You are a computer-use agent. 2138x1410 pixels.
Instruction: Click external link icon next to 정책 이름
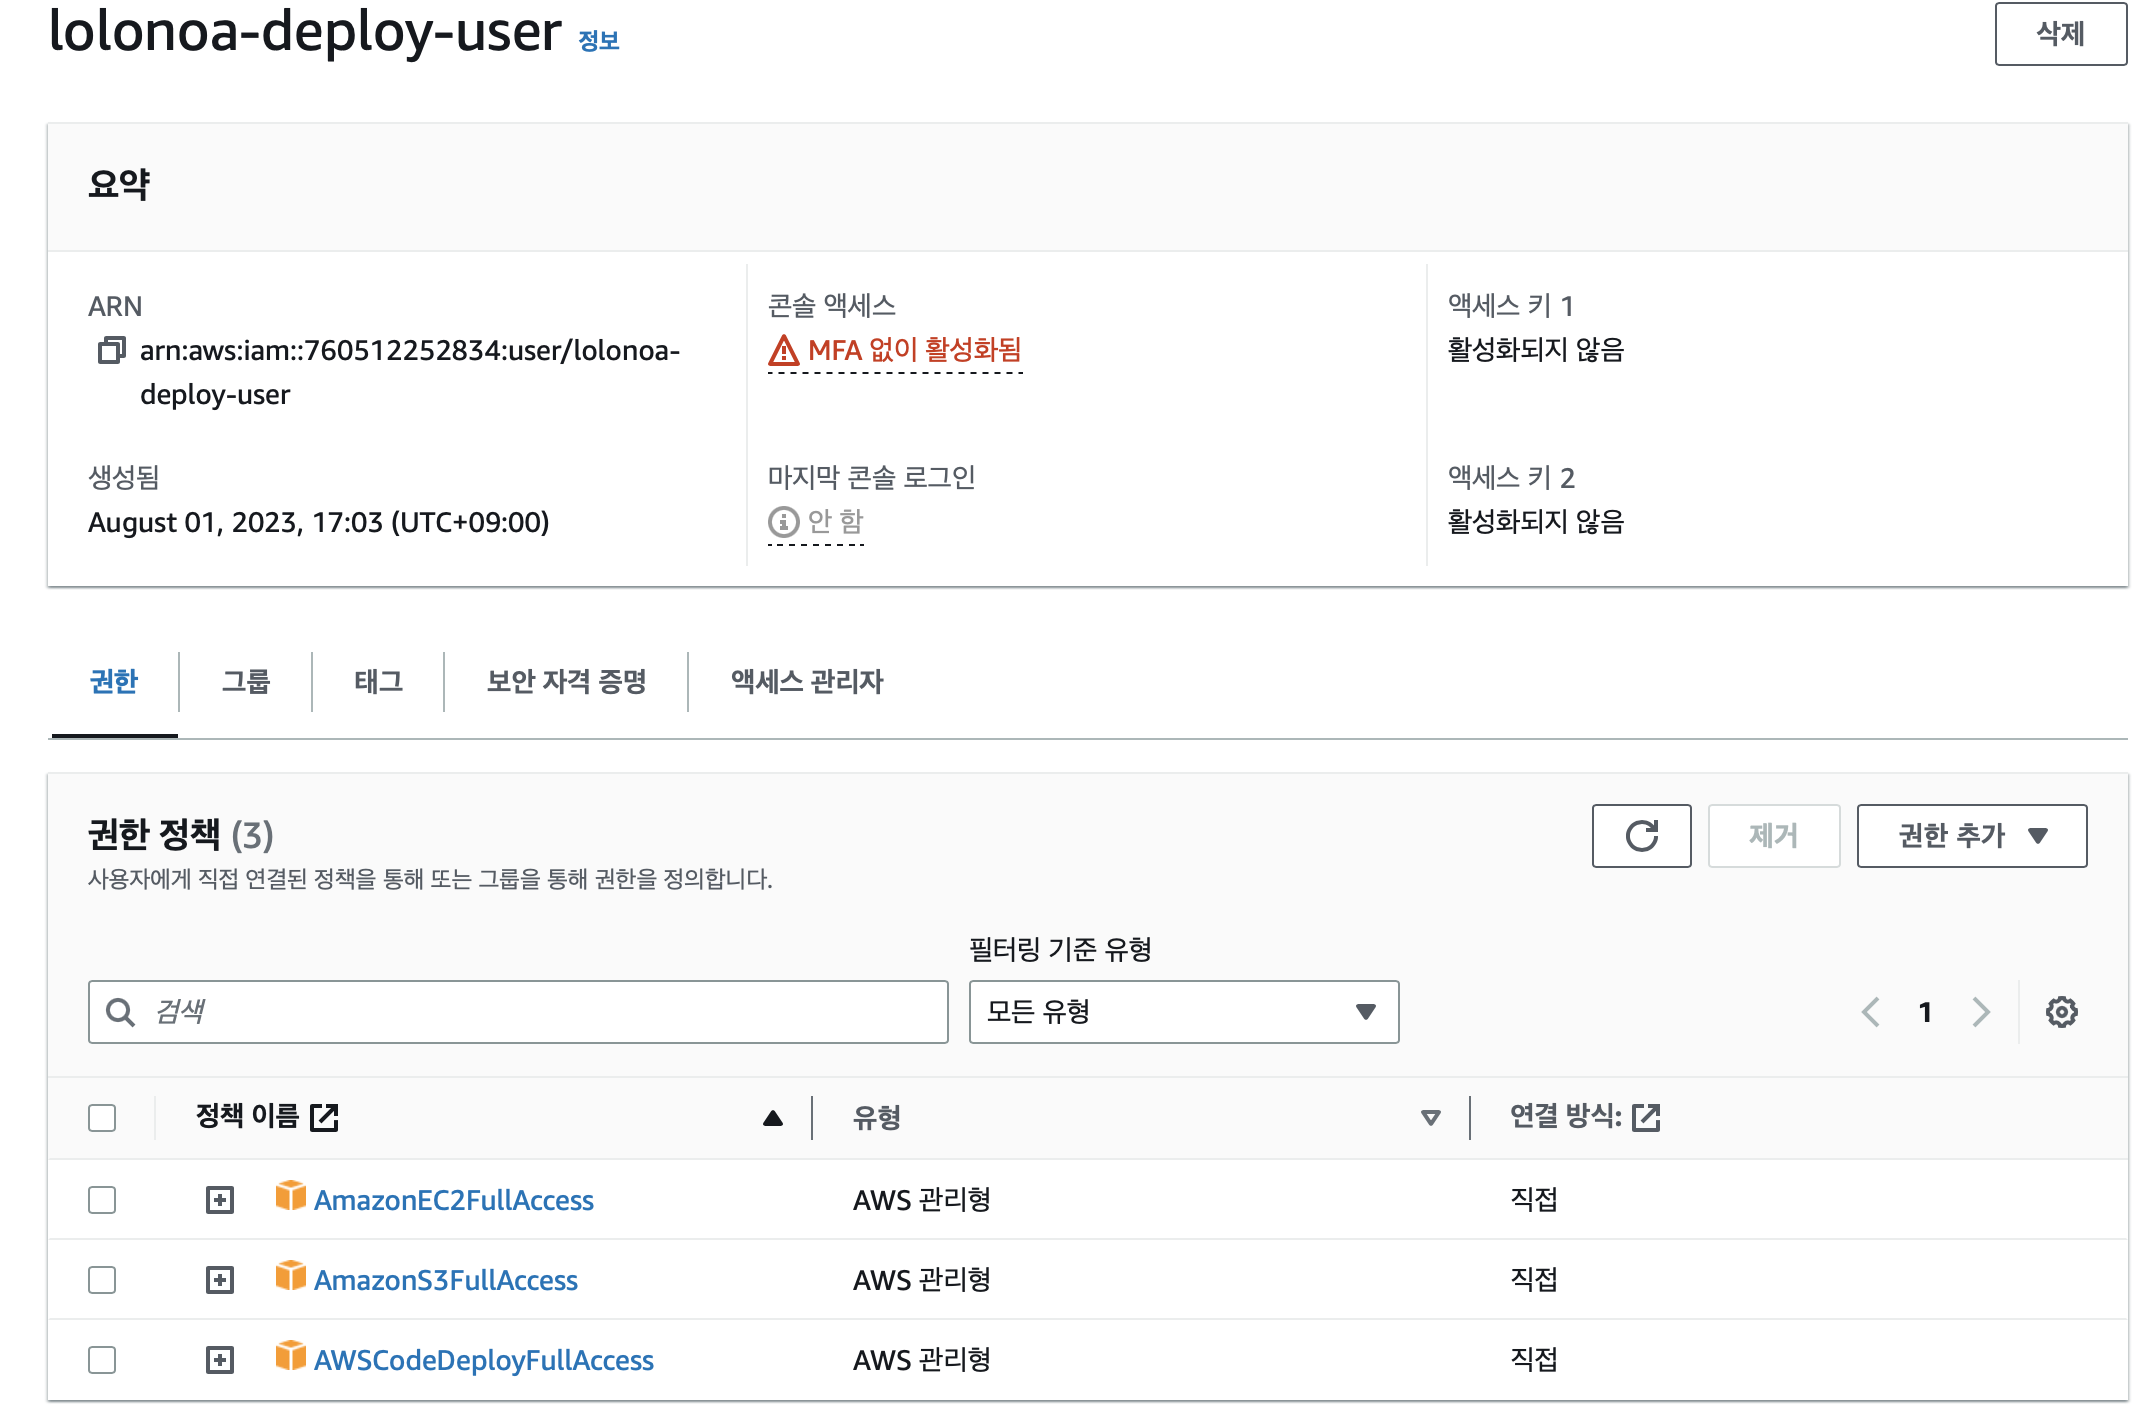[325, 1117]
